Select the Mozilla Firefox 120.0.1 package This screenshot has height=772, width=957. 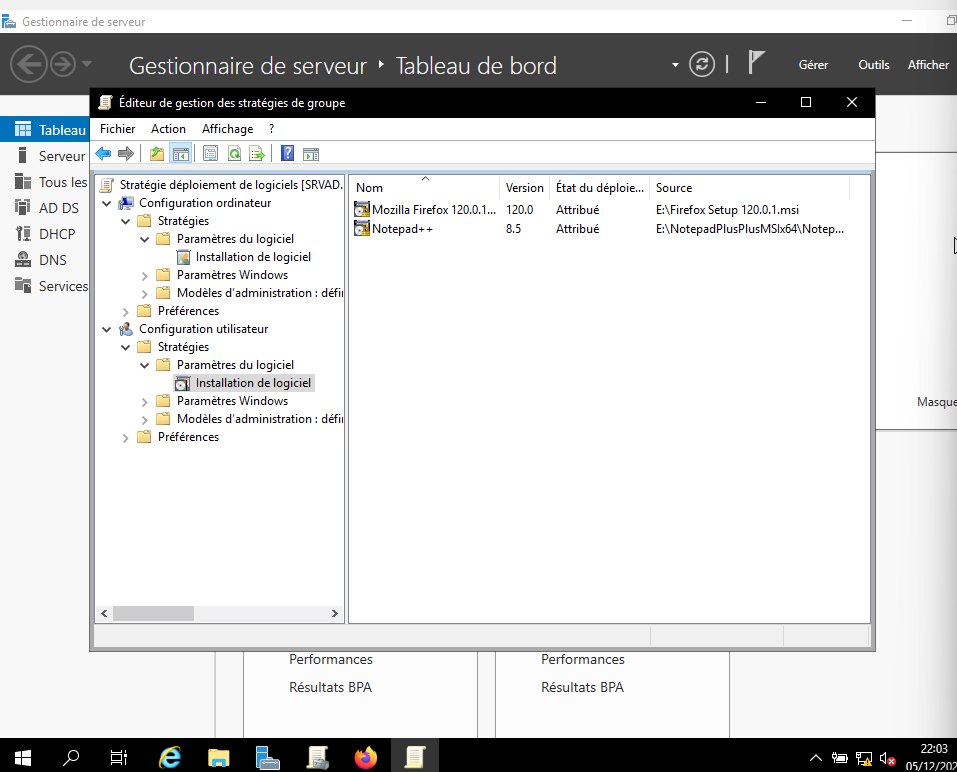(x=432, y=210)
